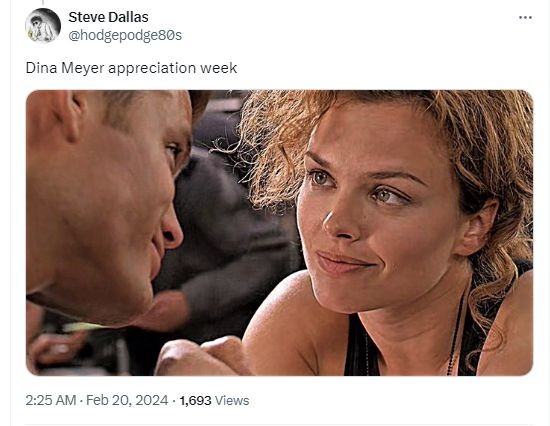Click the tweet text about Dina Meyer

click(131, 68)
